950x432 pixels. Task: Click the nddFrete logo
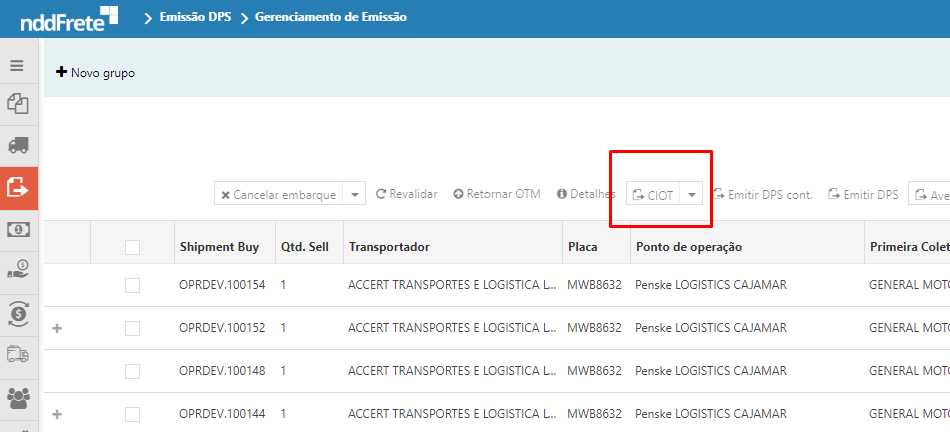click(69, 19)
